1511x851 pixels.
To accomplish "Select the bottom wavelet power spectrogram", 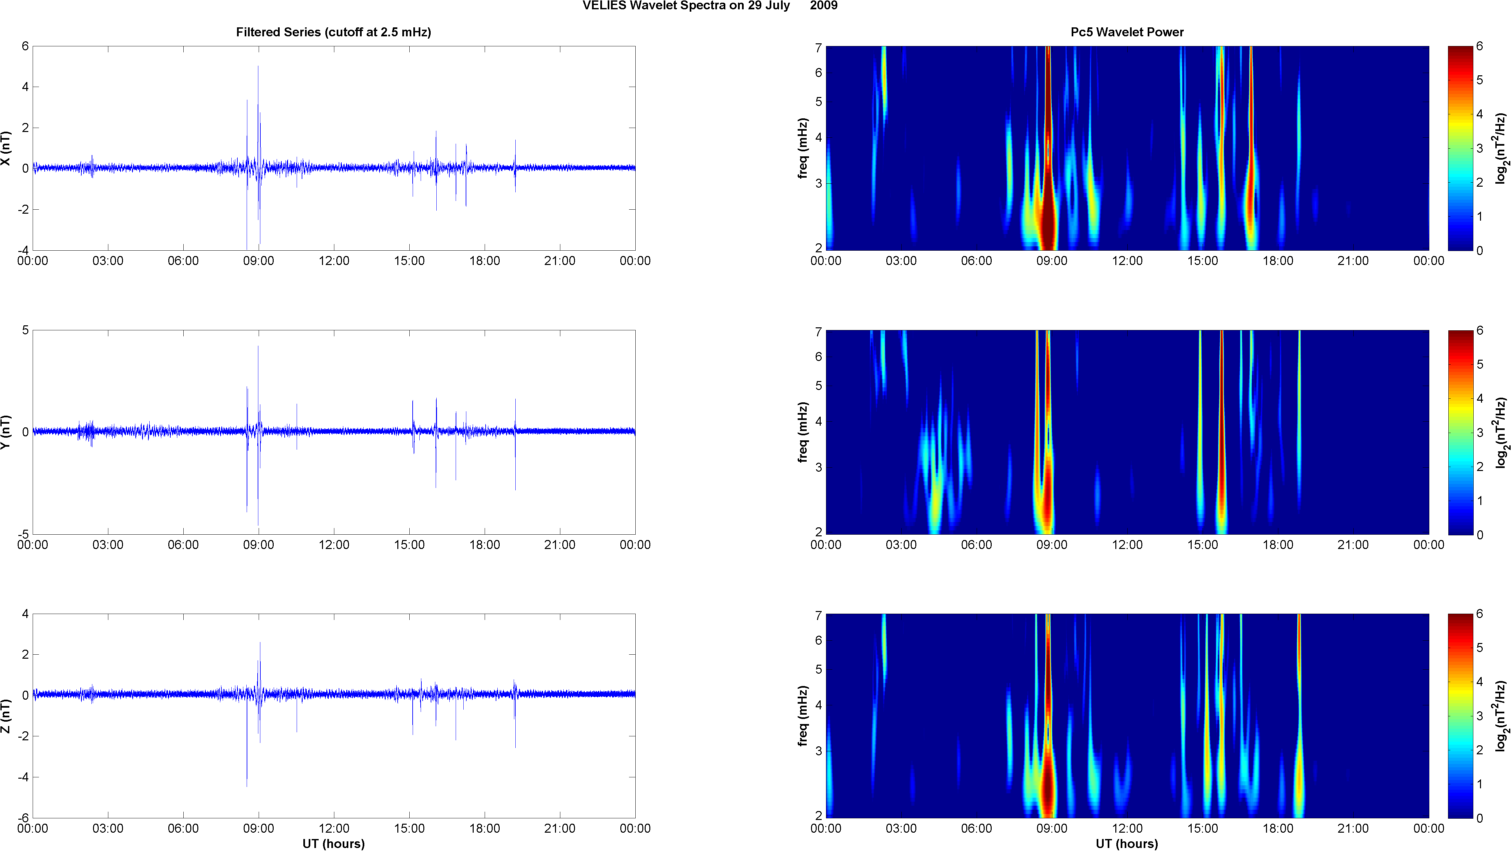I will tap(1127, 716).
